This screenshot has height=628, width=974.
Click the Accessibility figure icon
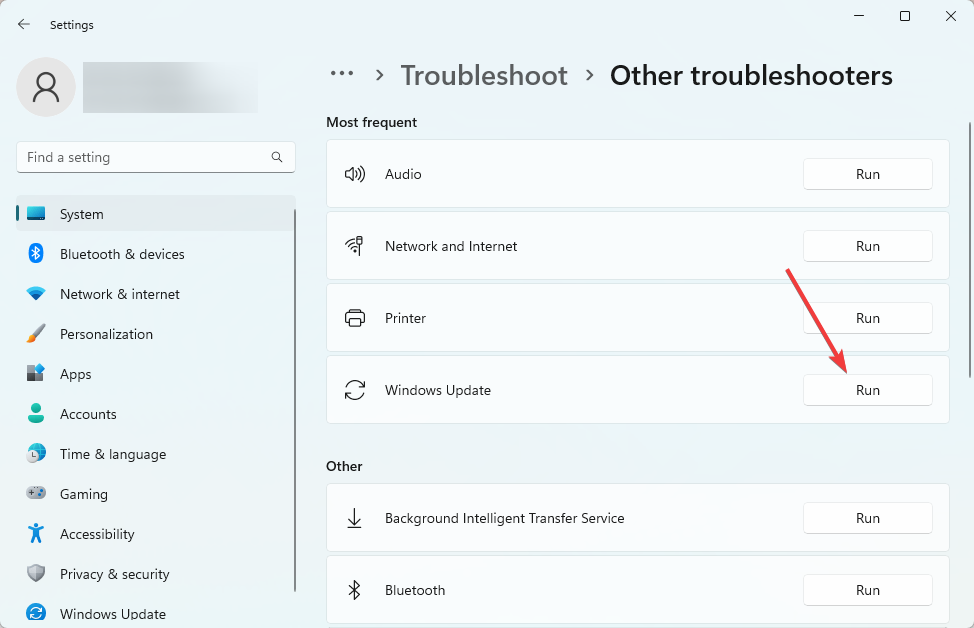coord(36,534)
